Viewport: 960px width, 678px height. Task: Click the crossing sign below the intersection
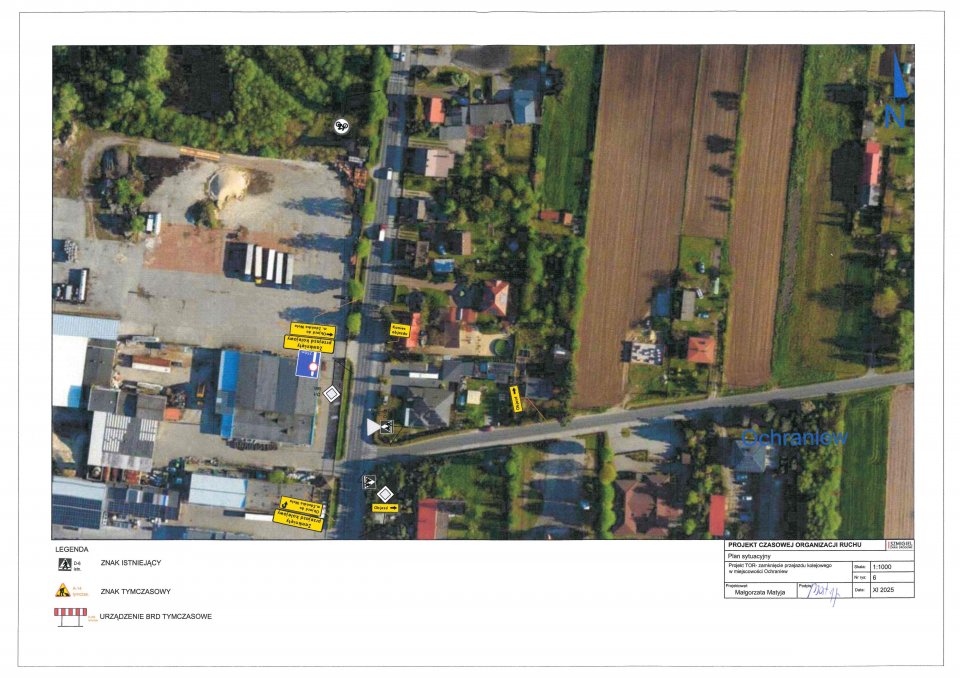(x=369, y=482)
